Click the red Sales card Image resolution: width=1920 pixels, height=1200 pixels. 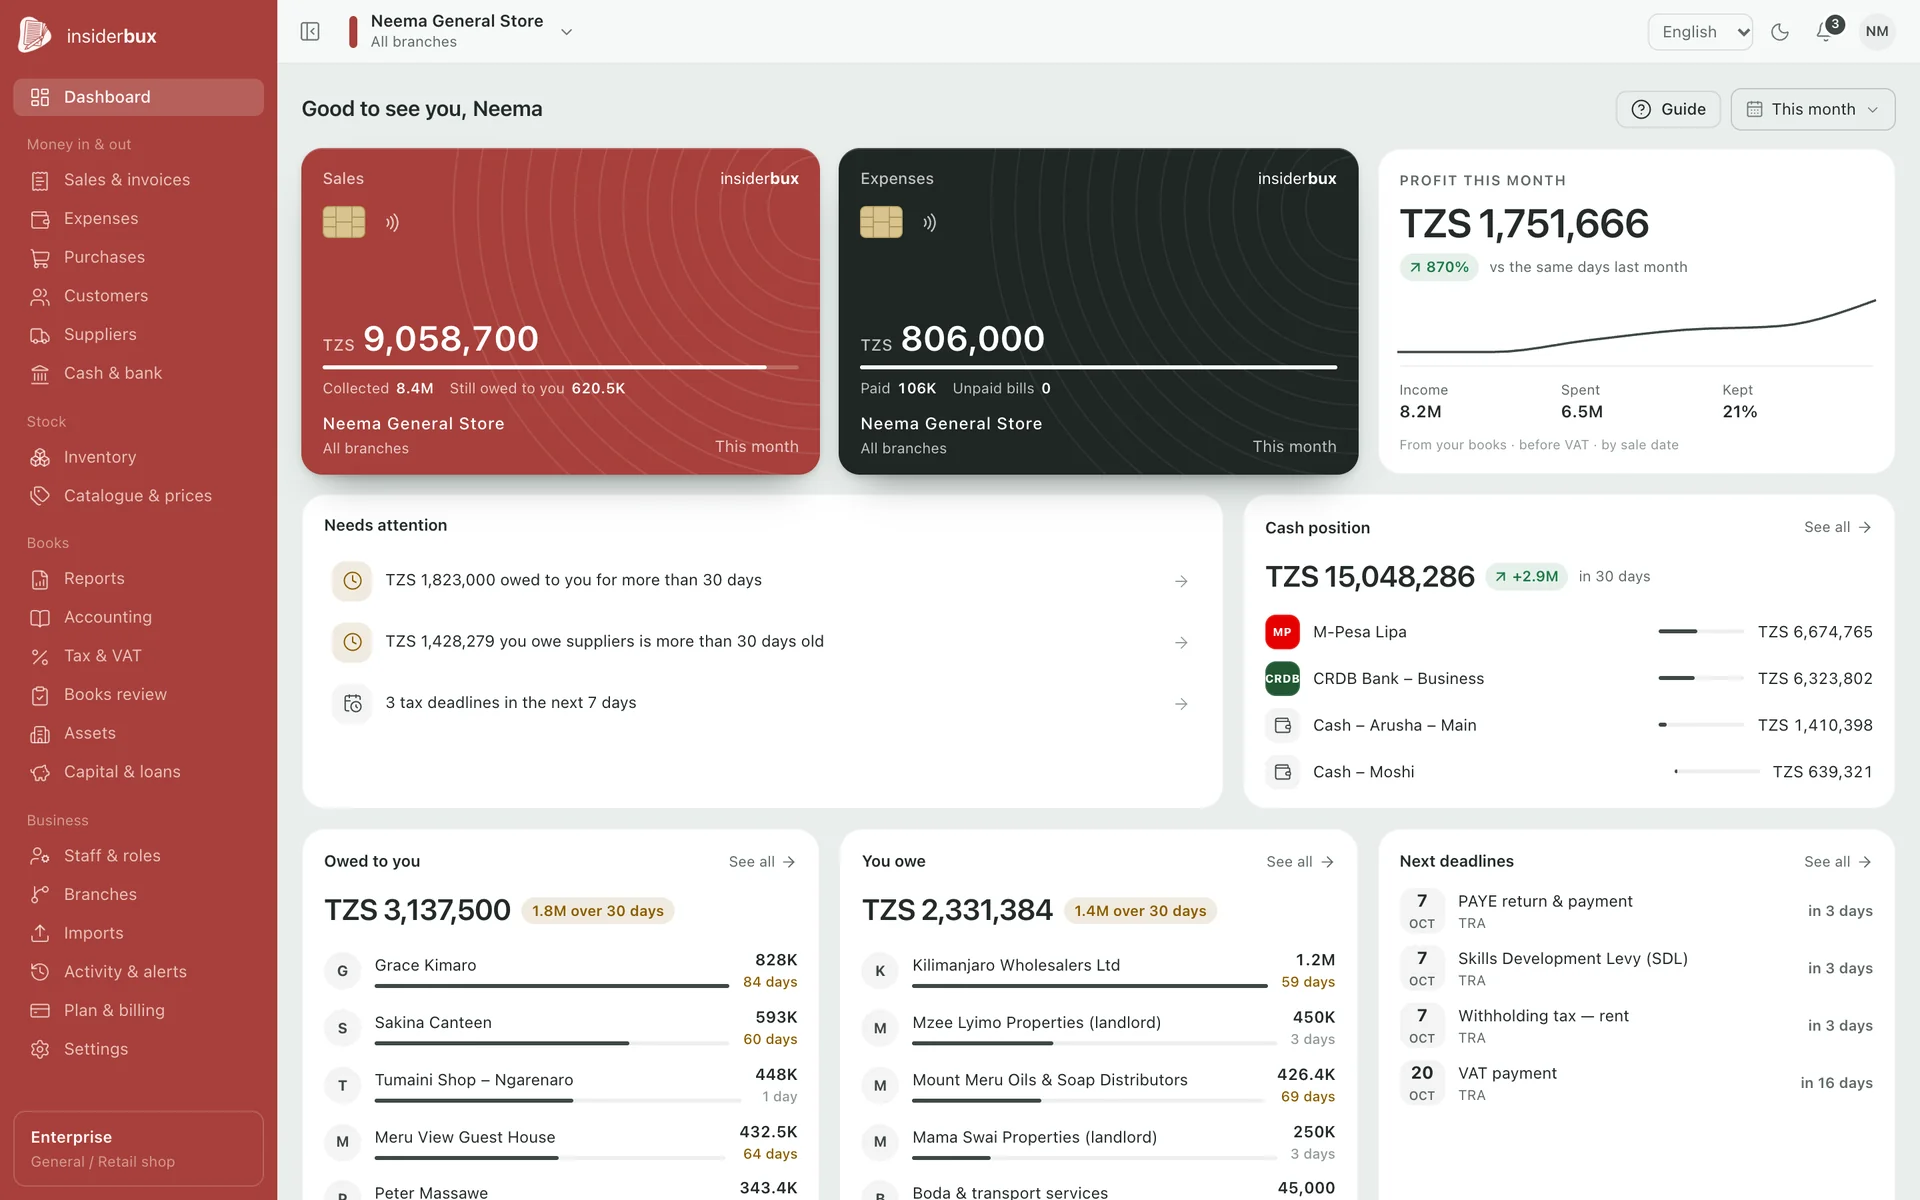pos(560,311)
